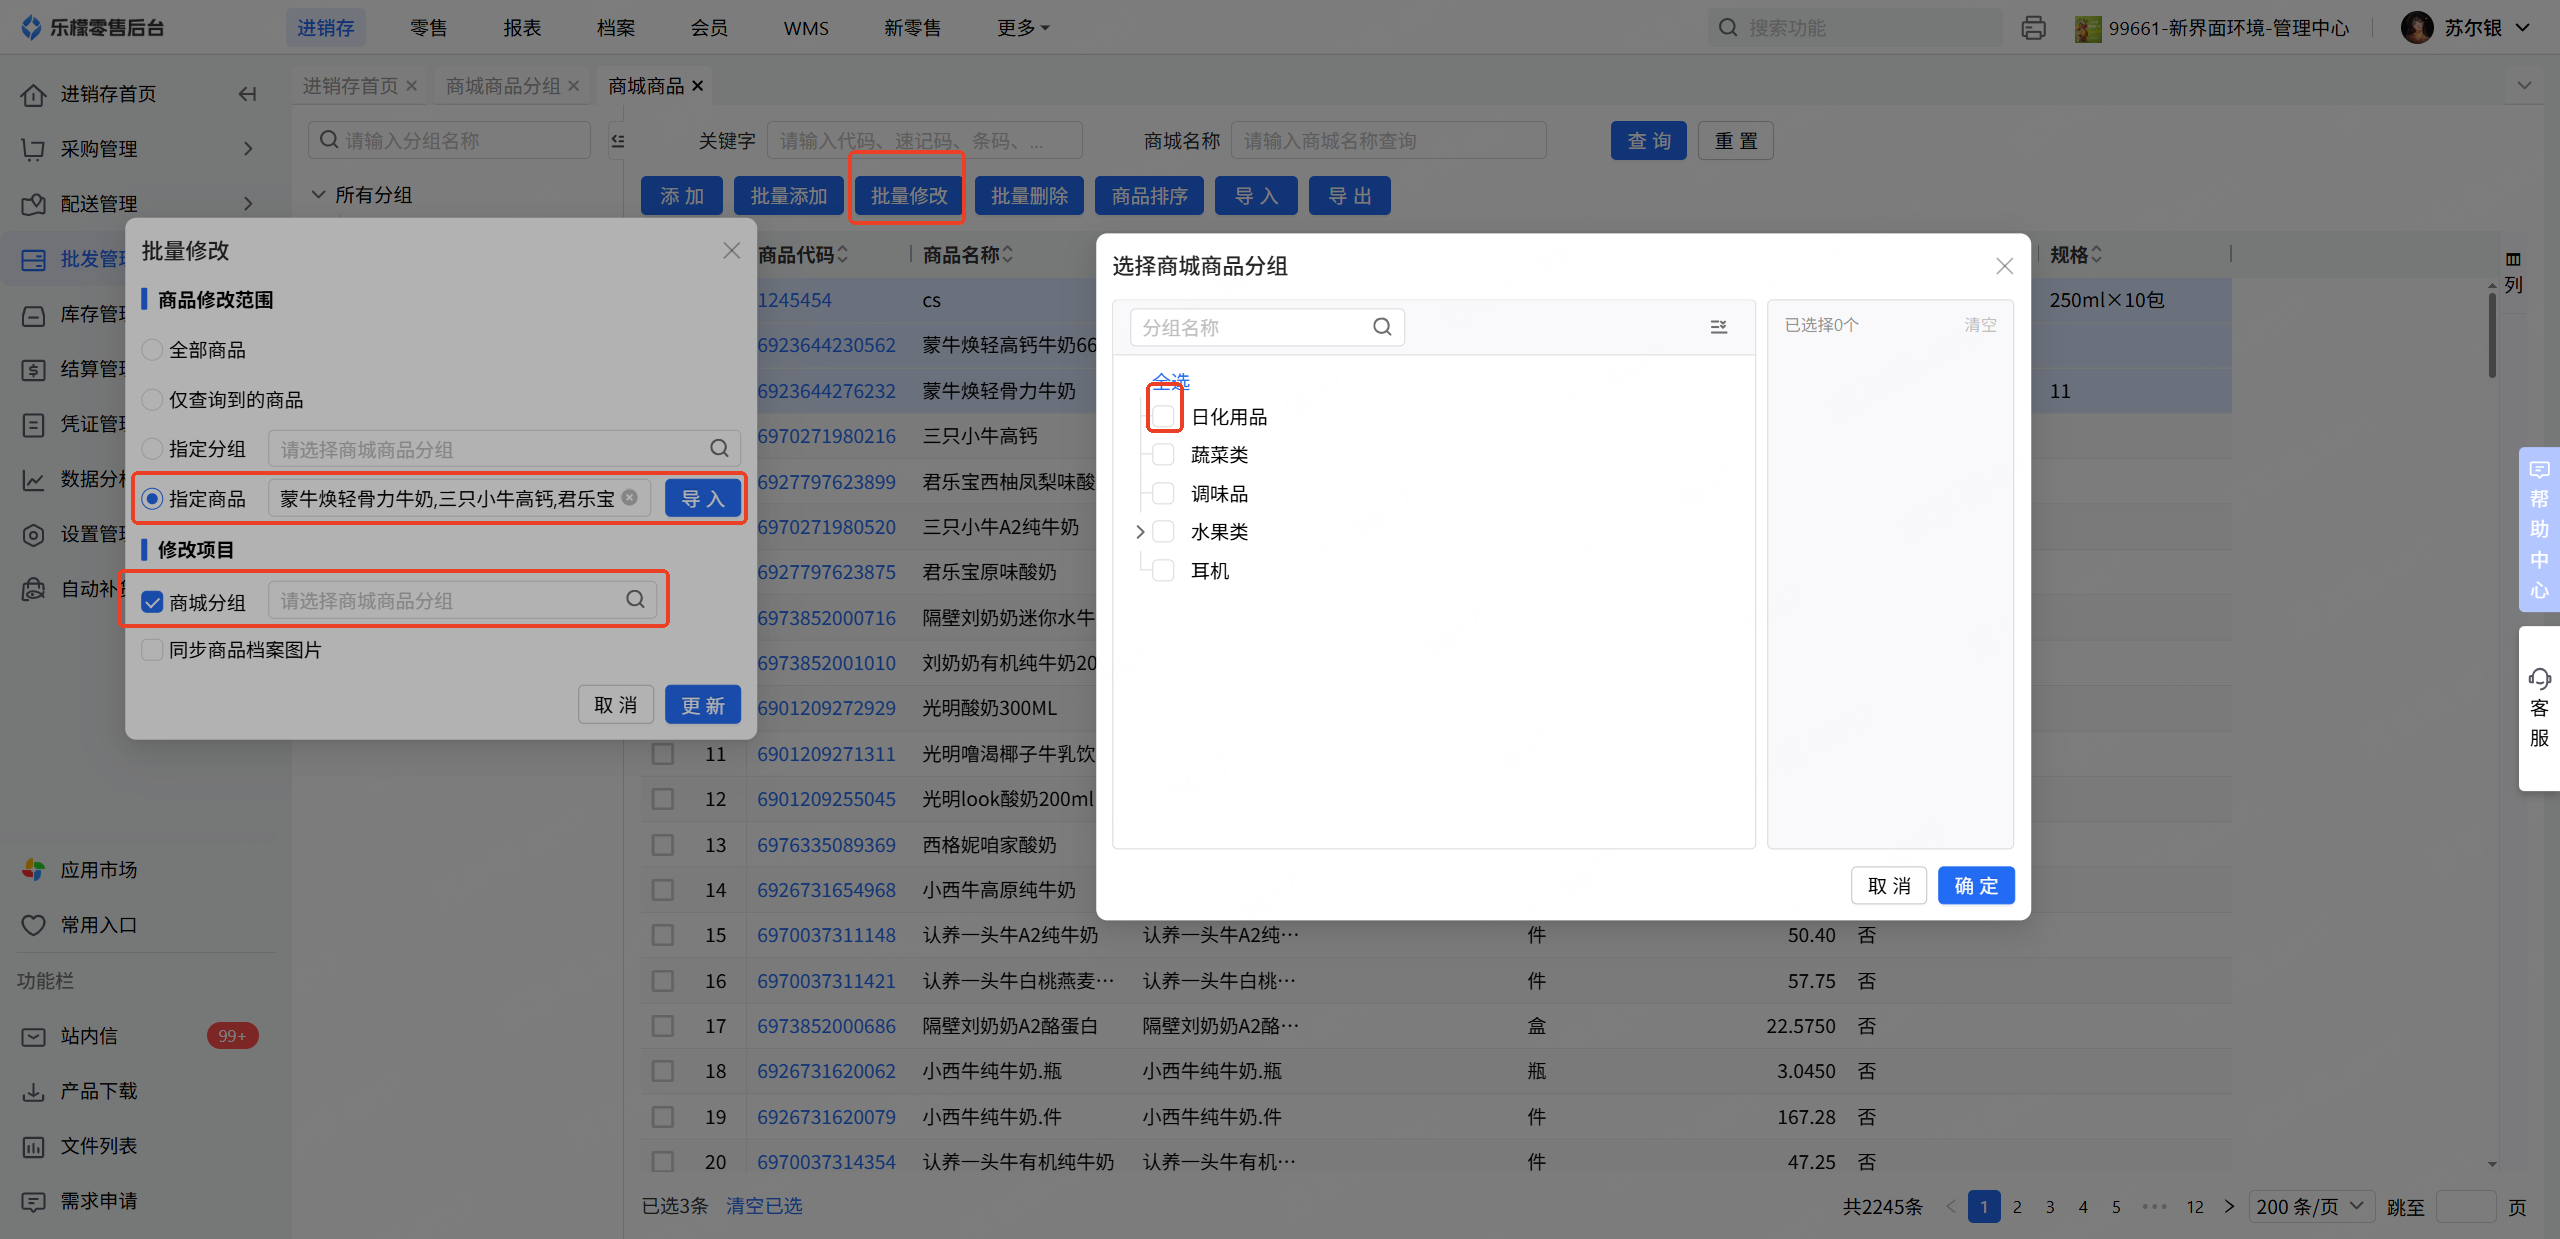2560x1239 pixels.
Task: Click 确定 in group selection dialog
Action: tap(1975, 886)
